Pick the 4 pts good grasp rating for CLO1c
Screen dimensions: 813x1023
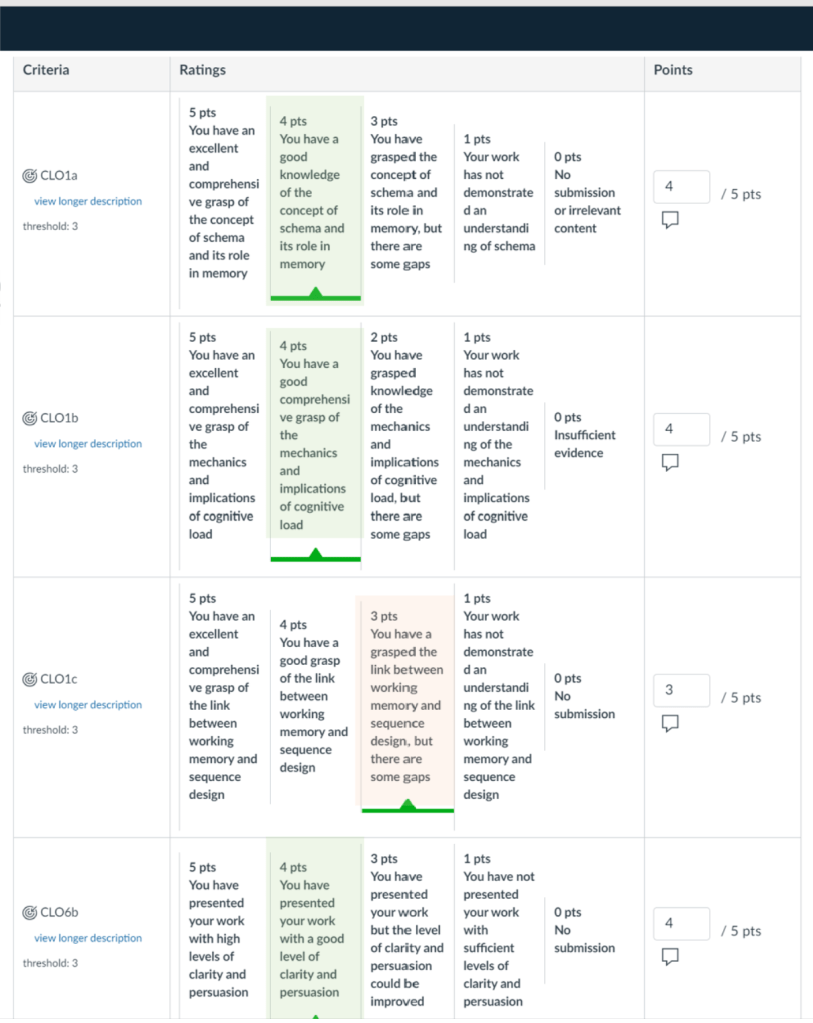click(x=313, y=696)
